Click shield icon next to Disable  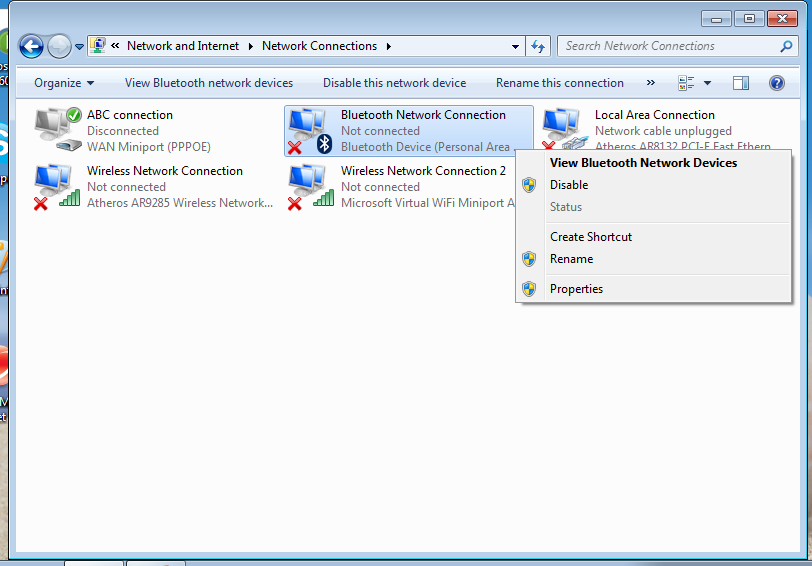click(529, 185)
